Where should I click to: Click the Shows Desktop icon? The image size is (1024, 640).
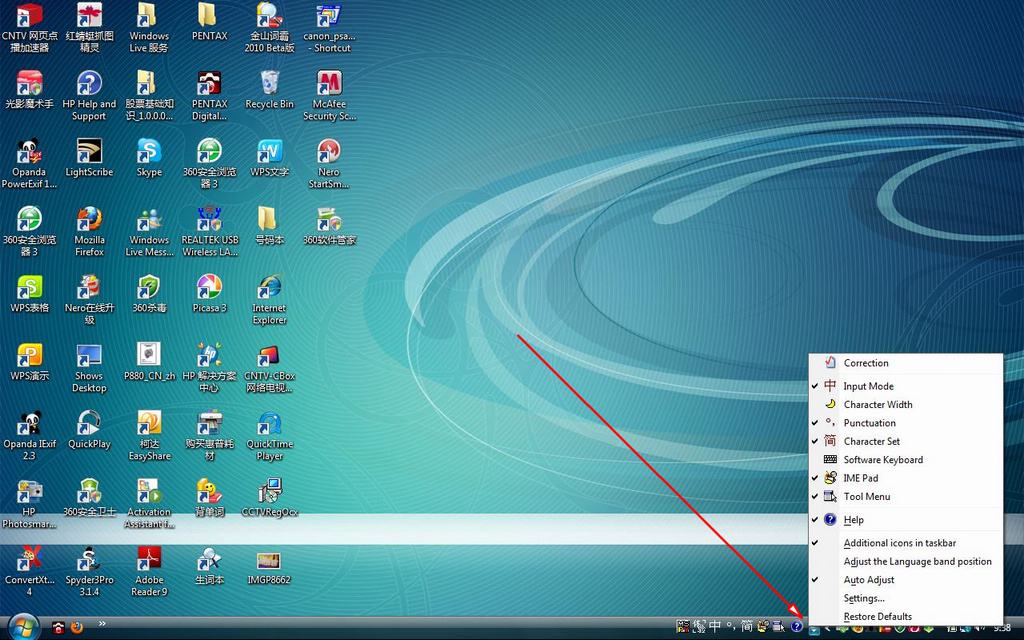pos(89,367)
